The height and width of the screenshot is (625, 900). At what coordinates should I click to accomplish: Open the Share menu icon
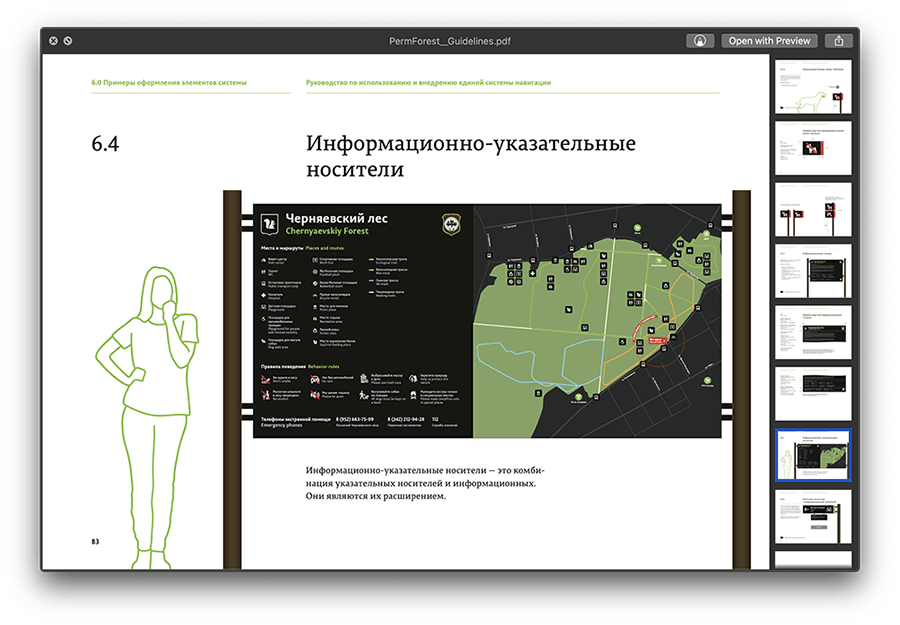[x=839, y=41]
